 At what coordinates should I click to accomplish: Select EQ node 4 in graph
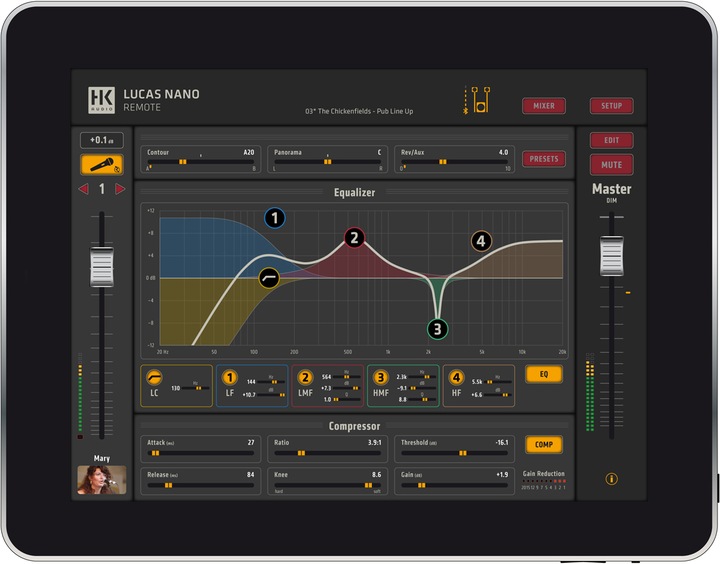pyautogui.click(x=481, y=241)
